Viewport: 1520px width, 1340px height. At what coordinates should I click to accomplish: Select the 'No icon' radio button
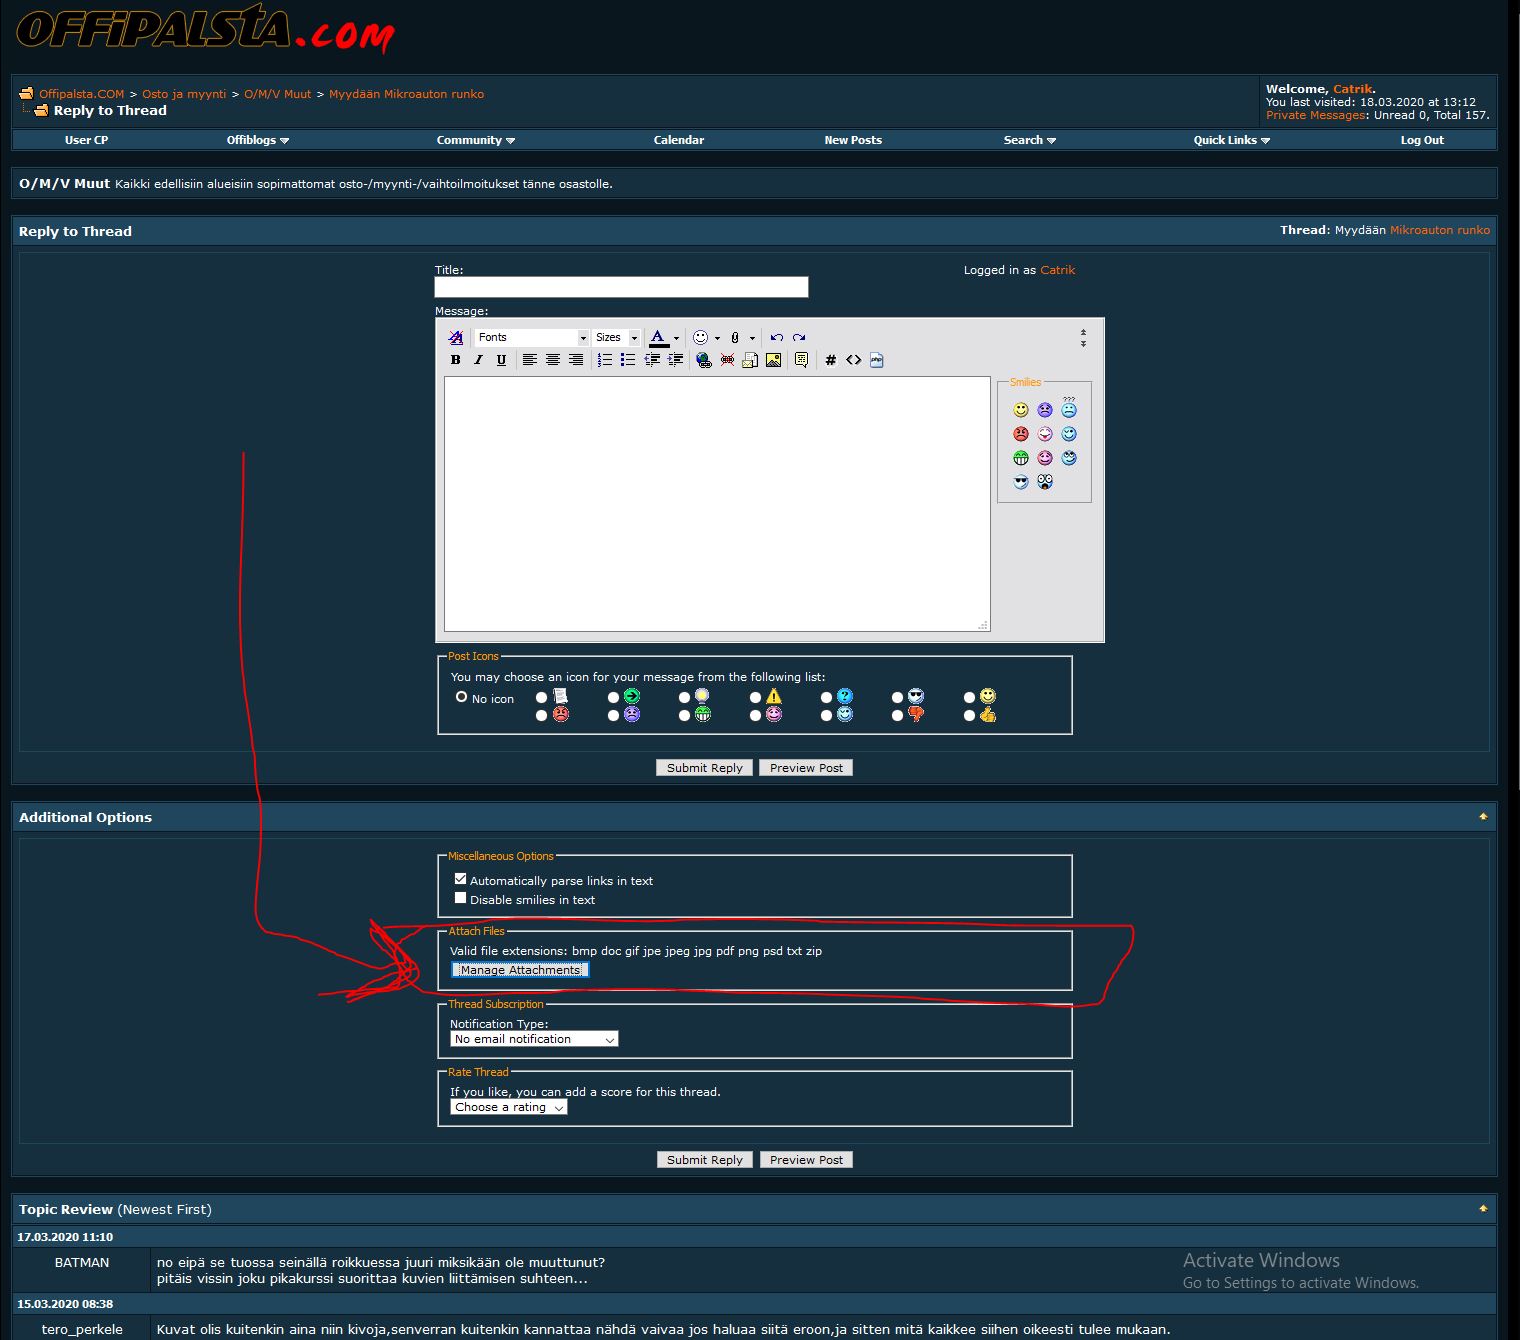point(461,697)
